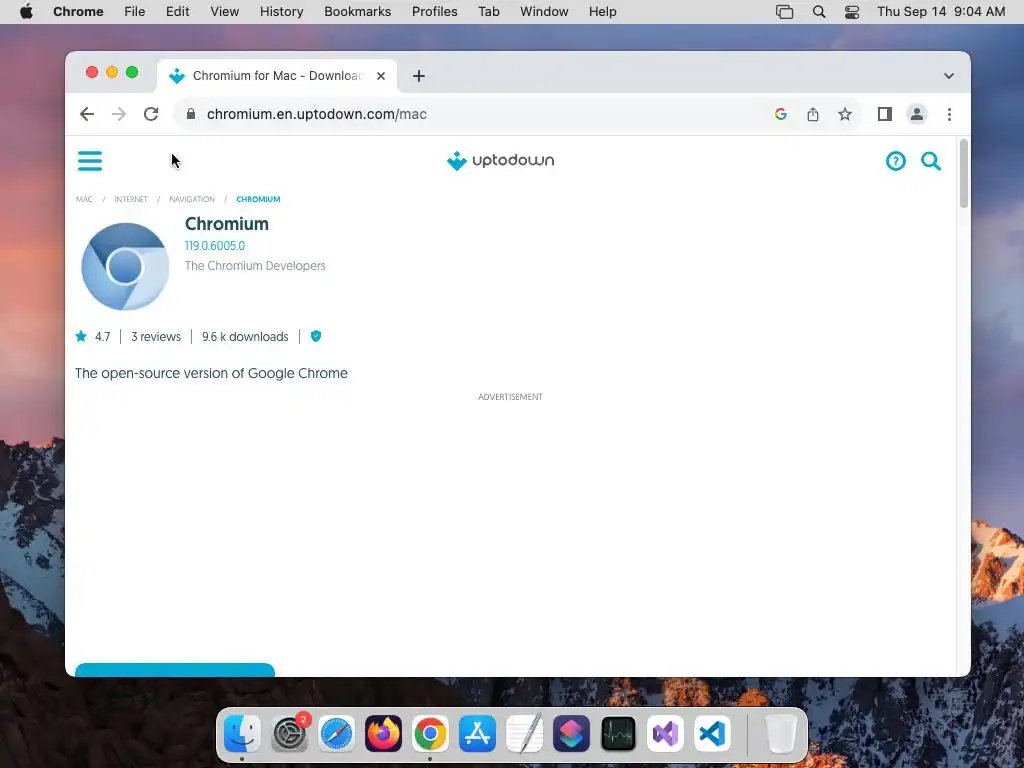Screen dimensions: 1024x768
Task: Open the Window menu
Action: point(544,12)
